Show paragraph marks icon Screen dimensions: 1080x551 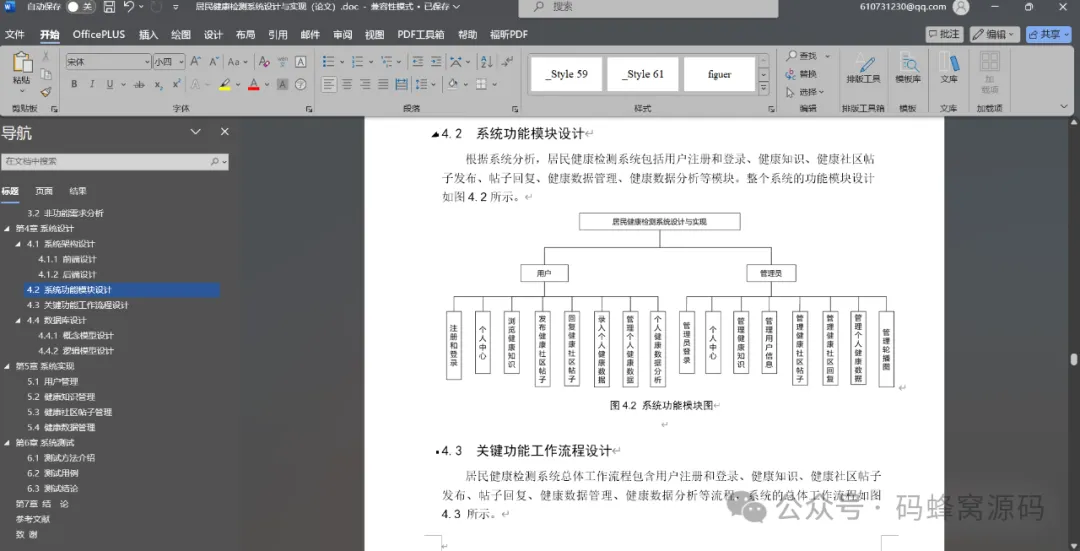click(x=508, y=61)
